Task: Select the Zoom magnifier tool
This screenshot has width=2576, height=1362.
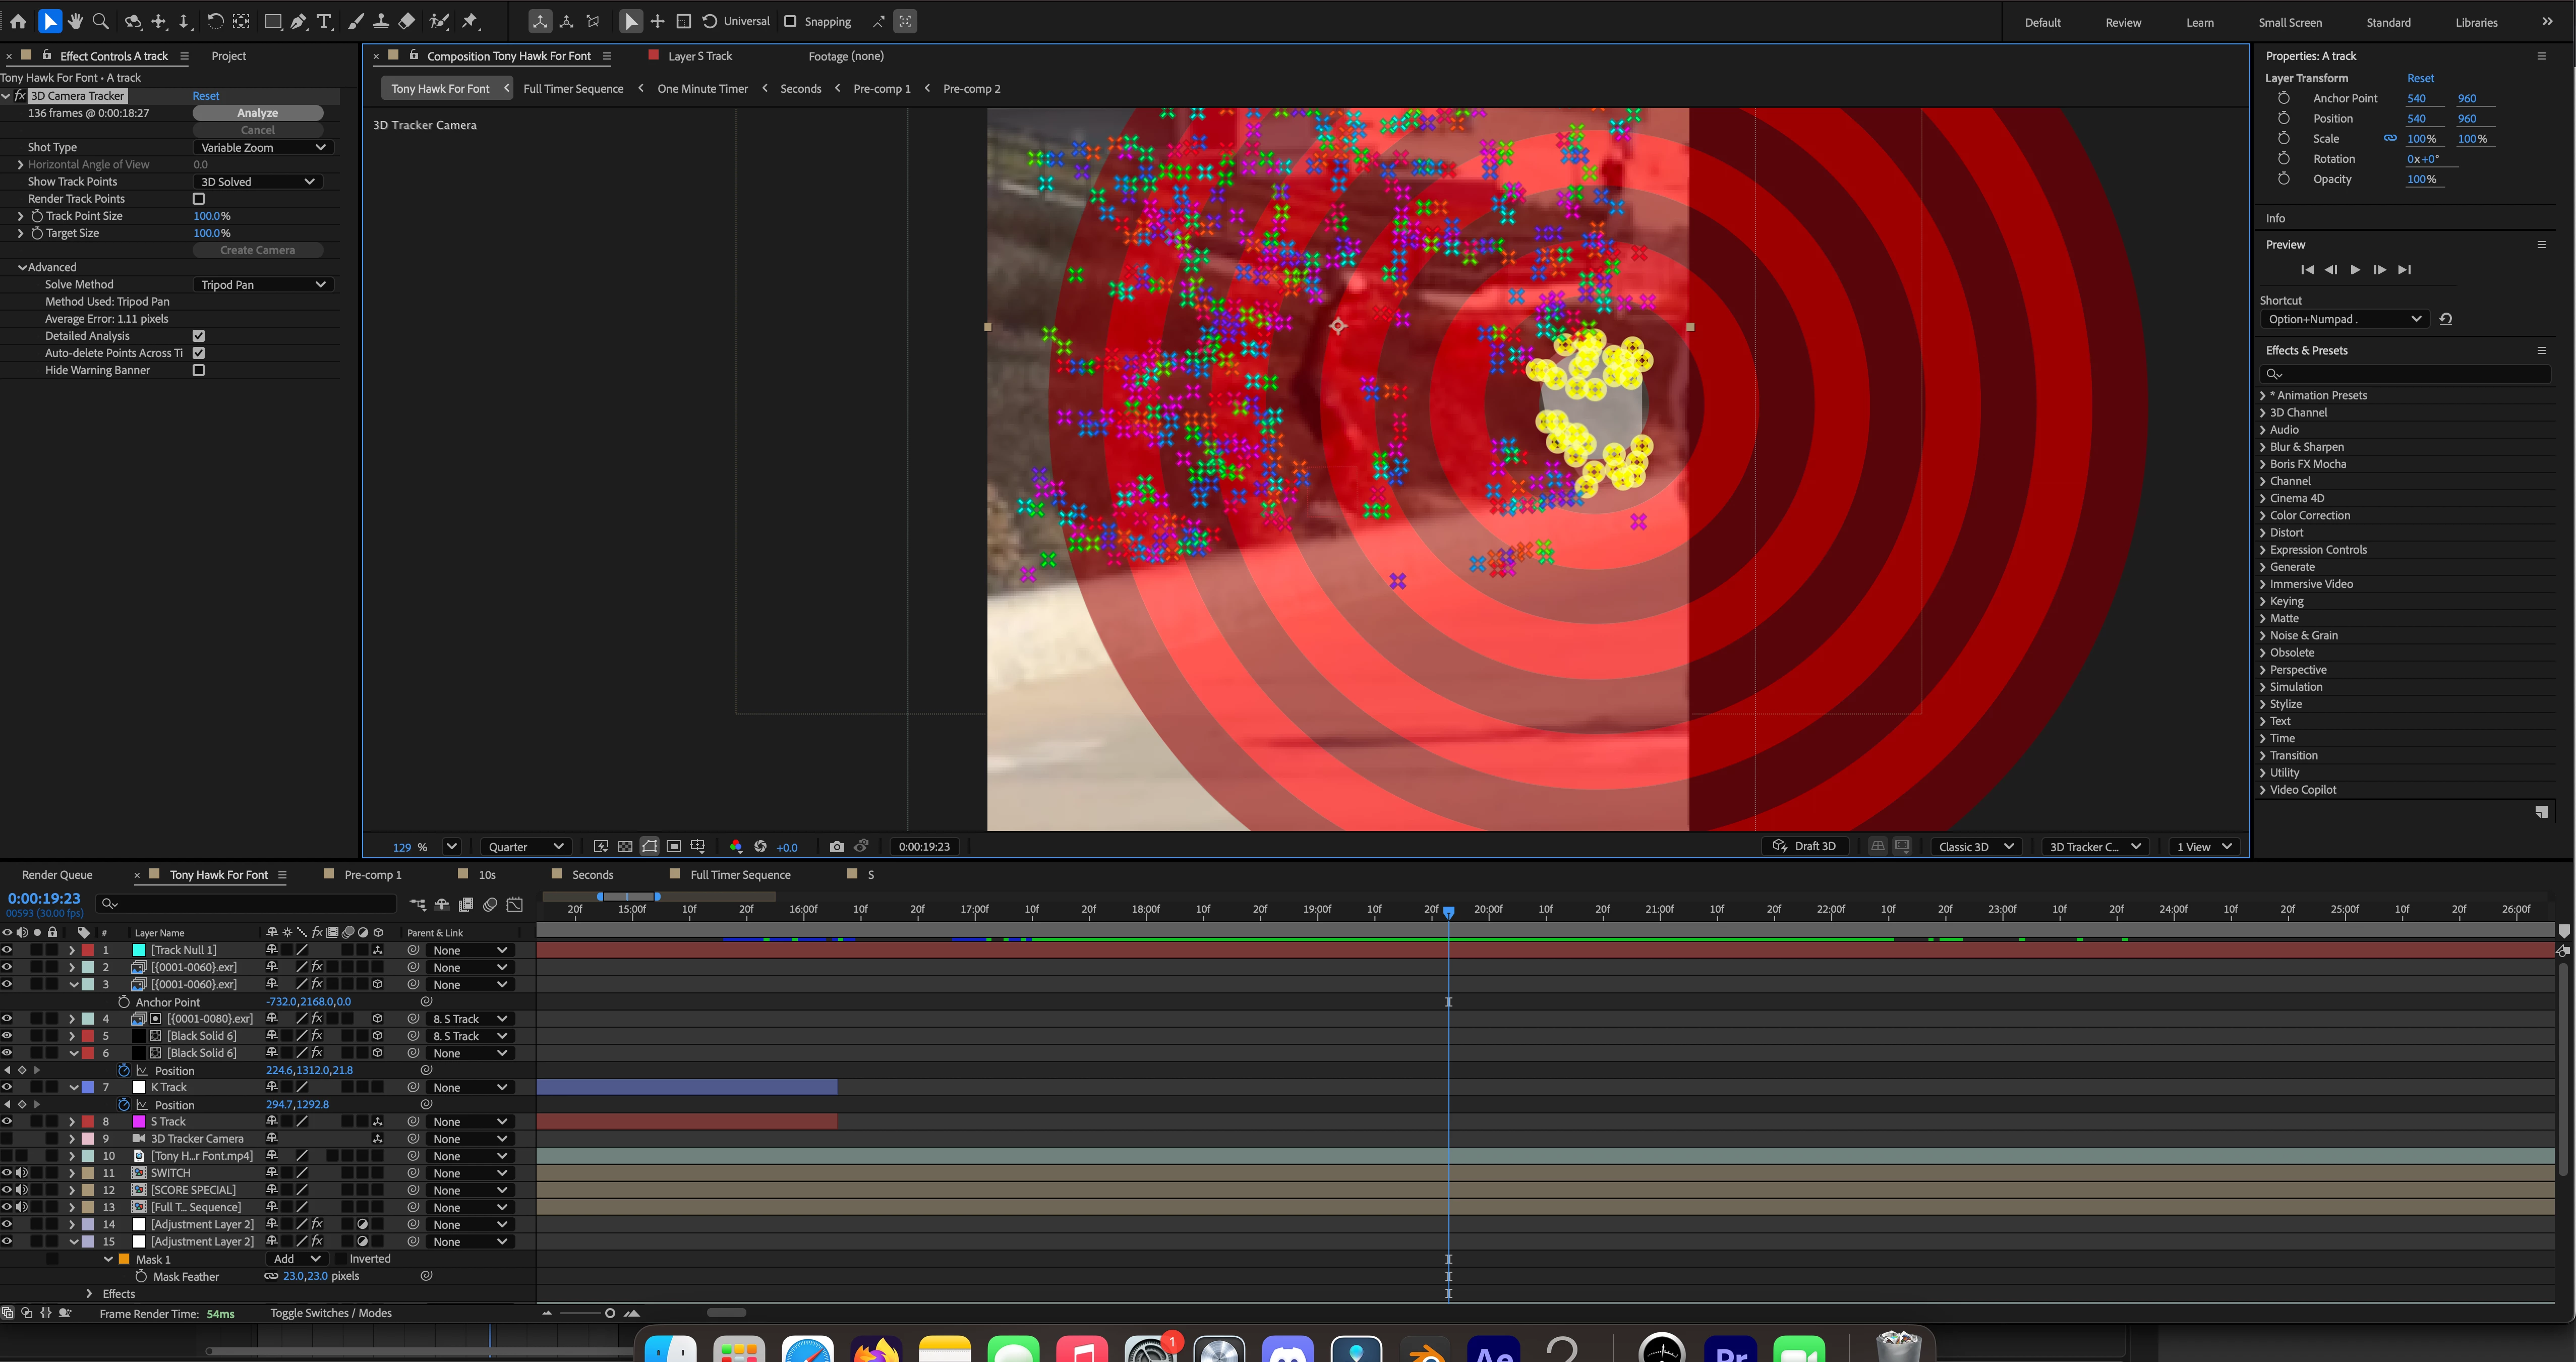Action: (100, 21)
